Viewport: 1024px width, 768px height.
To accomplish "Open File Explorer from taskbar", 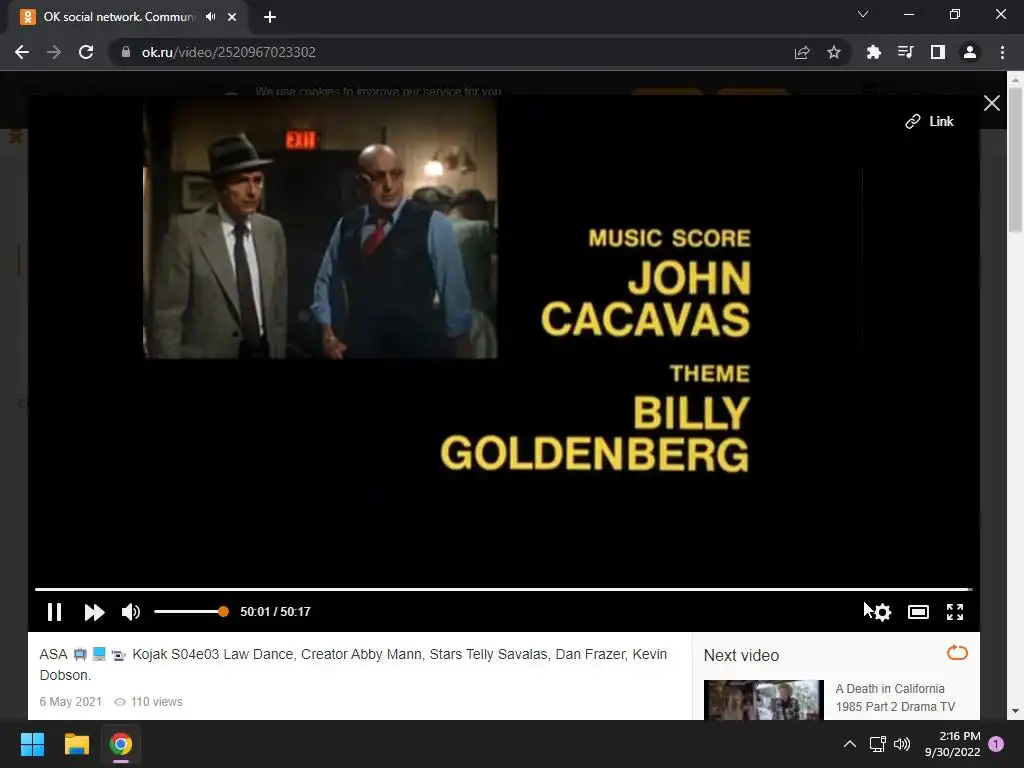I will tap(76, 744).
